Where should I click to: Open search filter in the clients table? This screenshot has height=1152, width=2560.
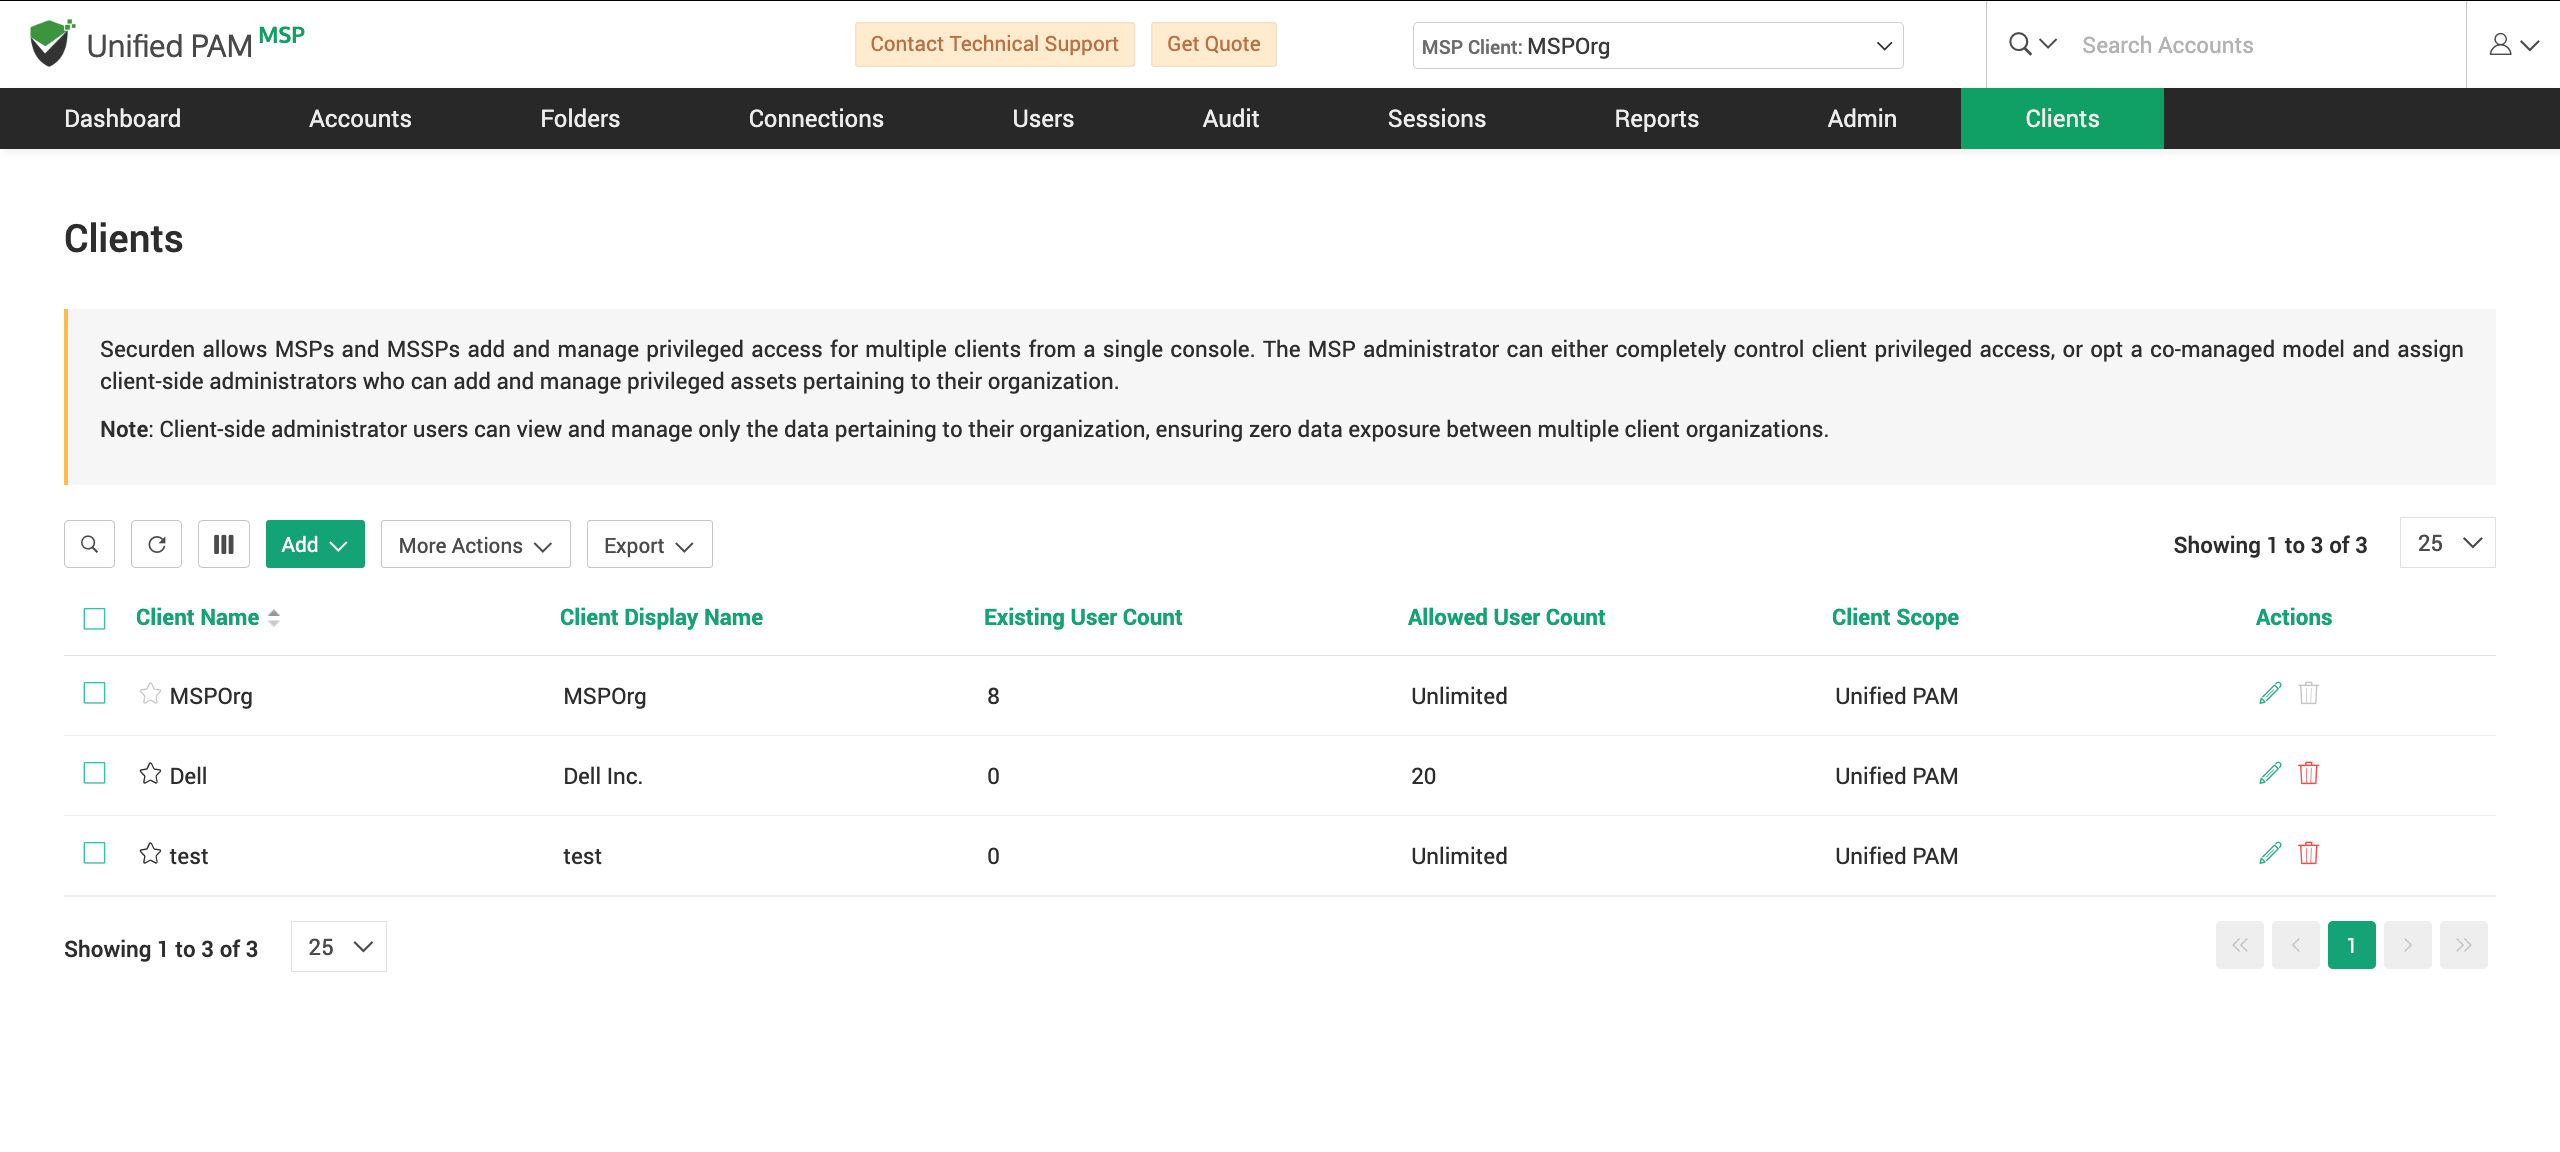[89, 544]
